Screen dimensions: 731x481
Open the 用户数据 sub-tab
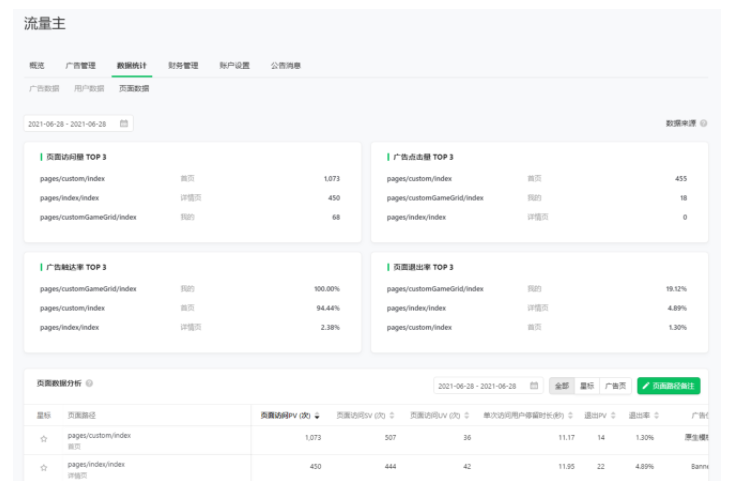click(x=89, y=89)
